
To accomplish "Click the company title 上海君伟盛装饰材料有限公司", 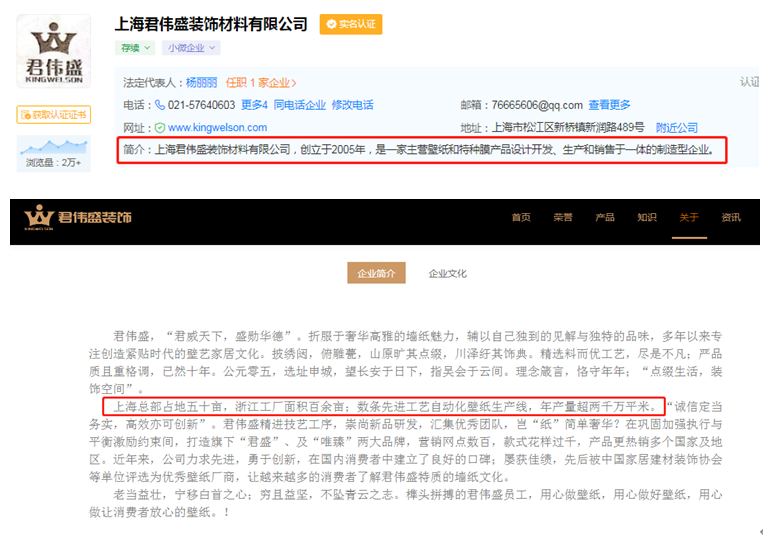I will [211, 24].
